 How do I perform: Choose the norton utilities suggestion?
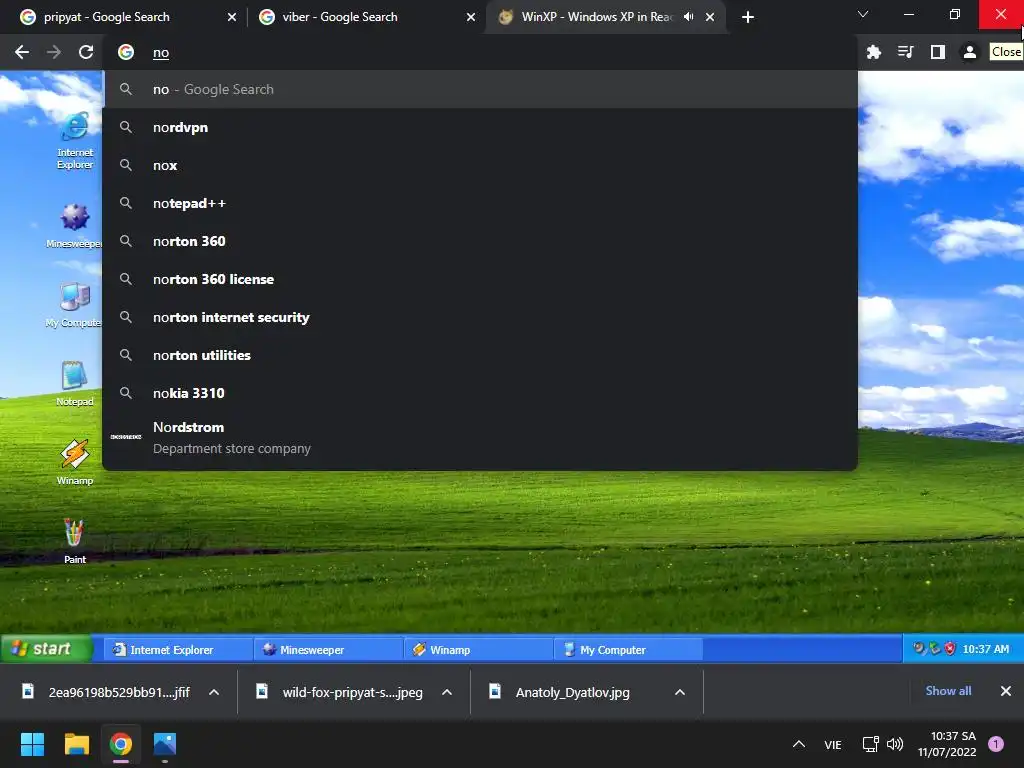[x=480, y=355]
